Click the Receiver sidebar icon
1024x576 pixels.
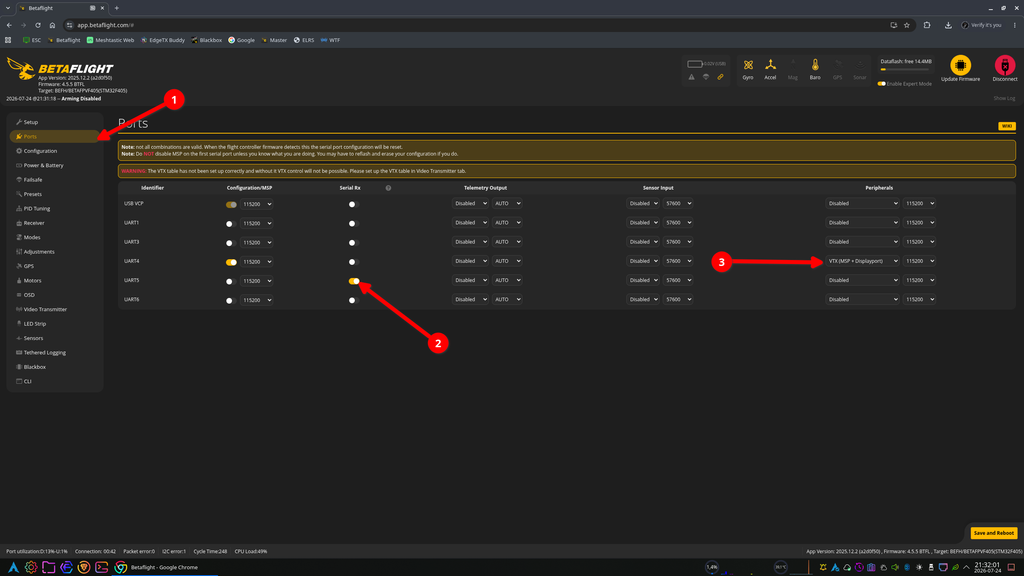(x=19, y=223)
